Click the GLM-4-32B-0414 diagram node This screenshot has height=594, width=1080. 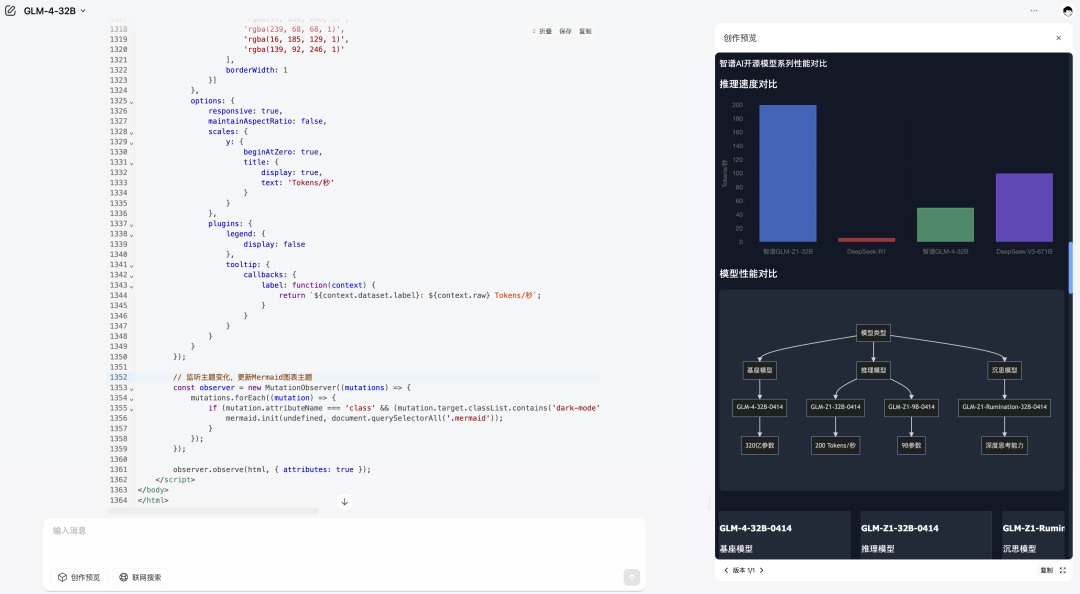tap(760, 407)
